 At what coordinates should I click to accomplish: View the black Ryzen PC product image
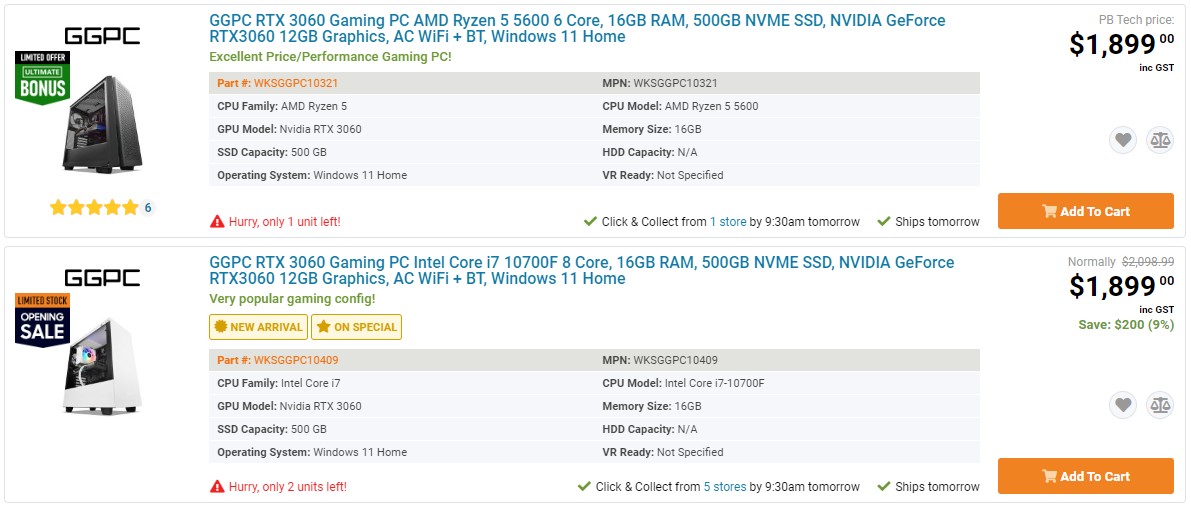[102, 123]
